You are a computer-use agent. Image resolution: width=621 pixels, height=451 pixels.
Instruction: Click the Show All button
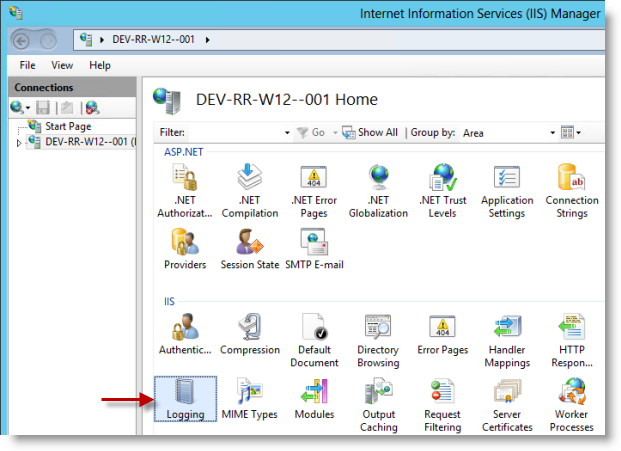pyautogui.click(x=370, y=132)
